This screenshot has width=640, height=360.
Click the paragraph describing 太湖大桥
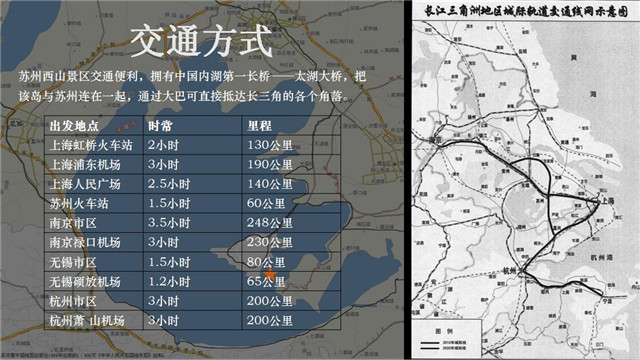(x=192, y=86)
